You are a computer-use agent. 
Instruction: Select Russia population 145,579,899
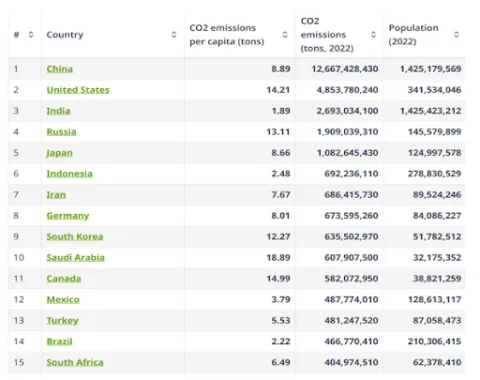coord(435,132)
